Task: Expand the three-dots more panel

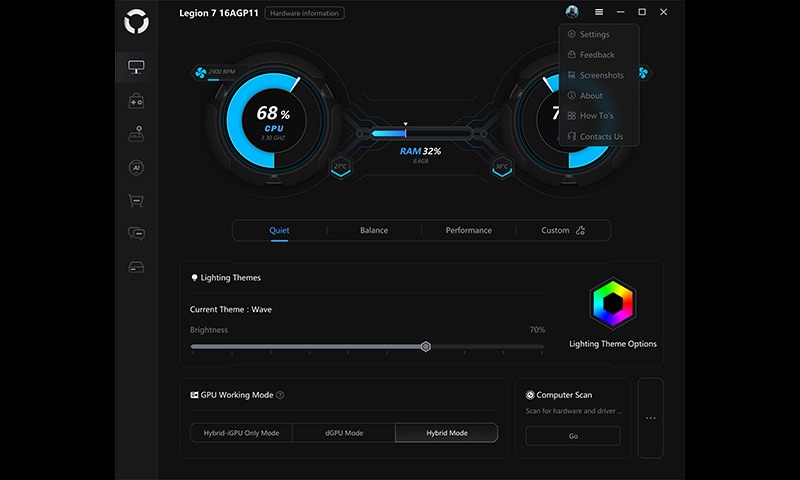Action: (650, 418)
